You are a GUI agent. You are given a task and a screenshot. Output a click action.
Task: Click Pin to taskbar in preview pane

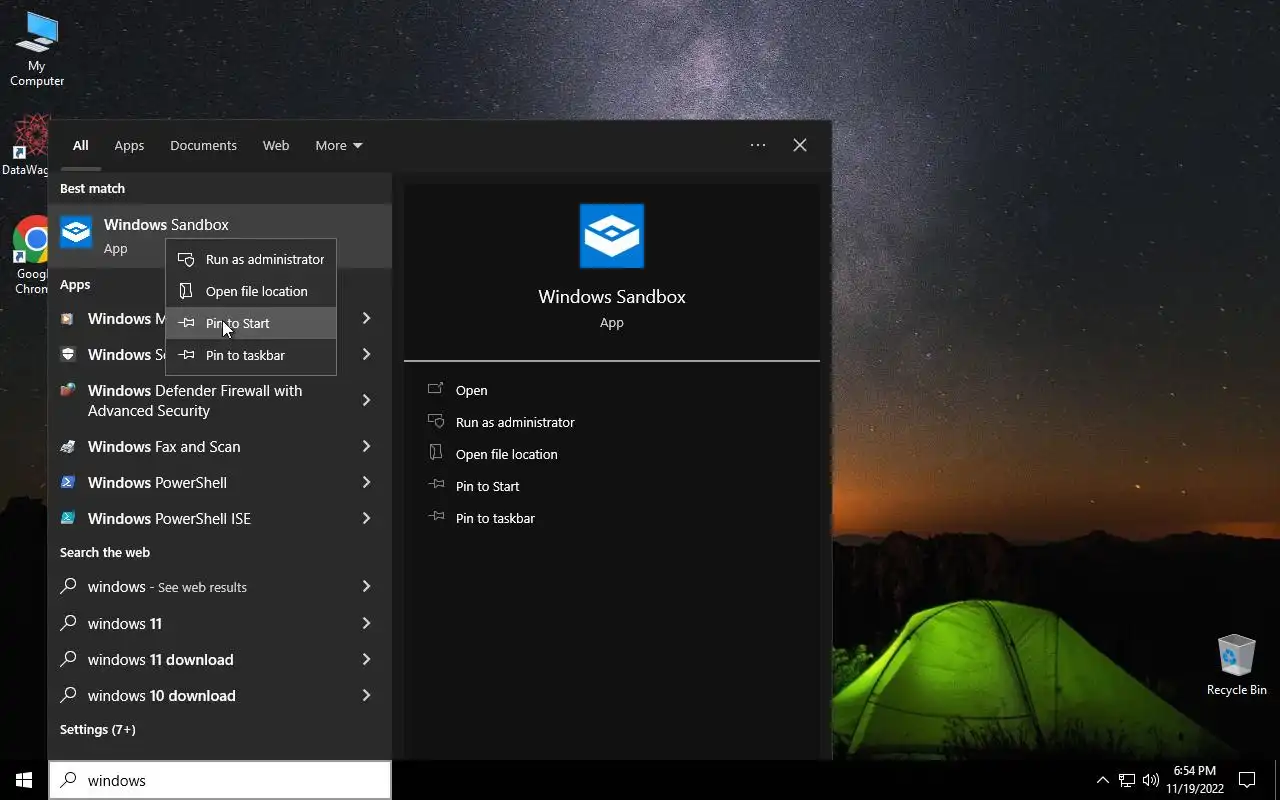click(x=495, y=518)
